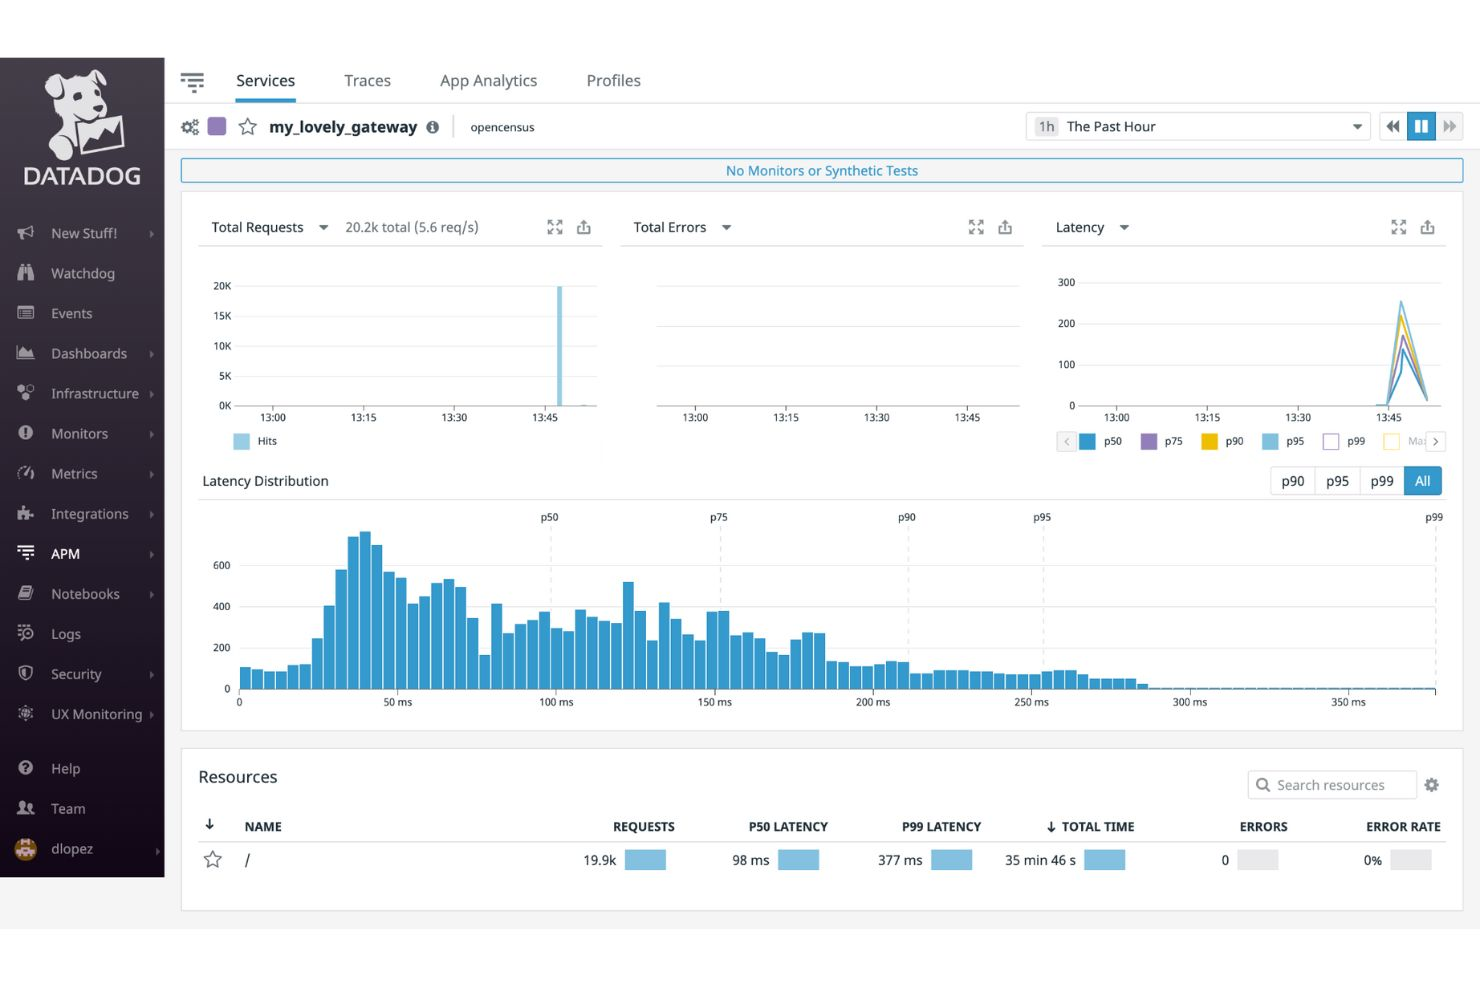Export the Total Errors graph
The image size is (1480, 987).
1005,227
